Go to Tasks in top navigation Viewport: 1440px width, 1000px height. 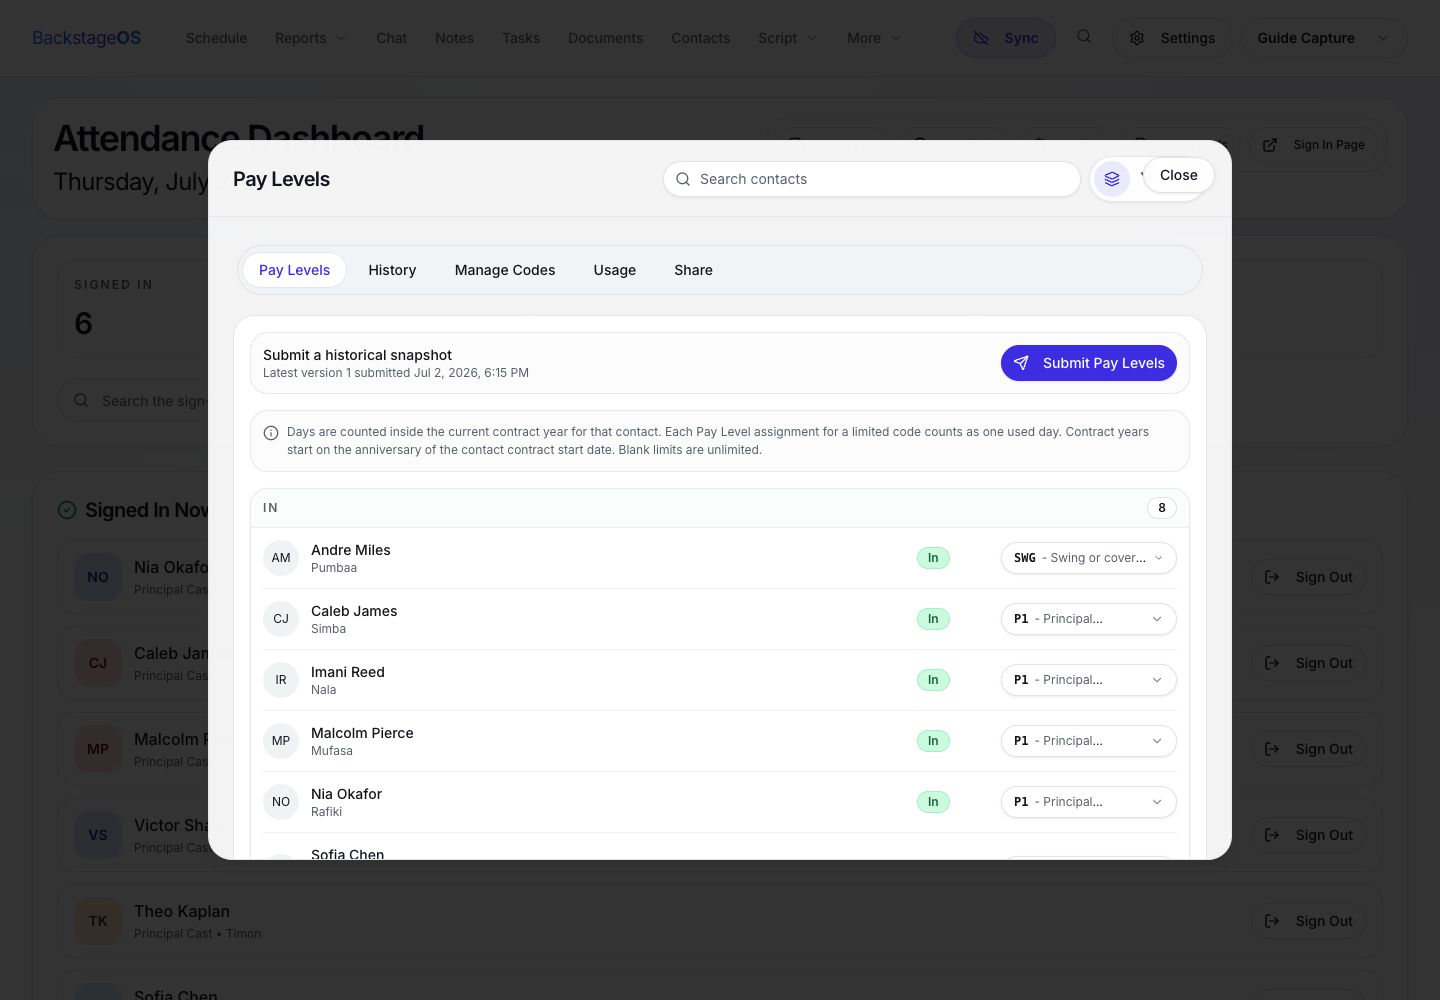coord(521,38)
